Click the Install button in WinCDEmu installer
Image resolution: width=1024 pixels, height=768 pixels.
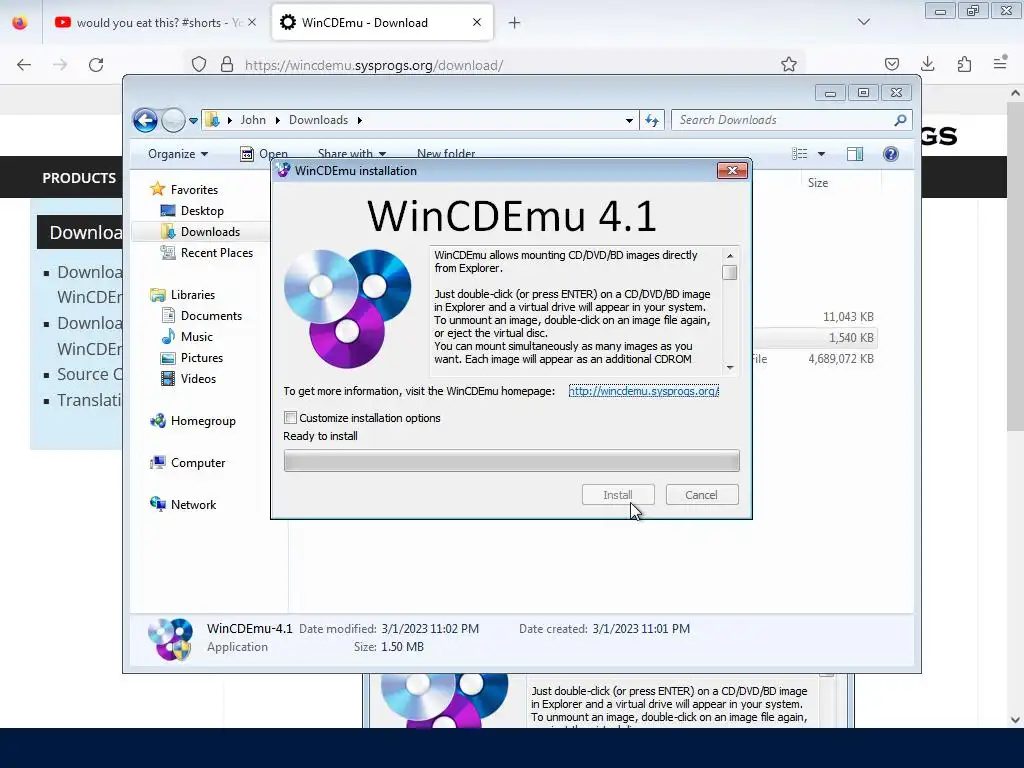[618, 495]
